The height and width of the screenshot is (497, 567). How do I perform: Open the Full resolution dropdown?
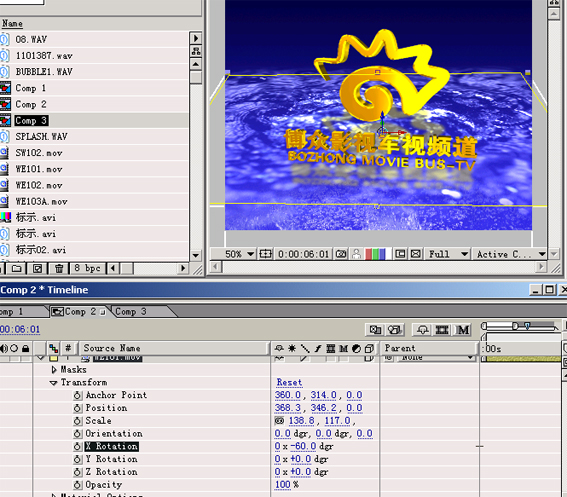click(x=448, y=254)
